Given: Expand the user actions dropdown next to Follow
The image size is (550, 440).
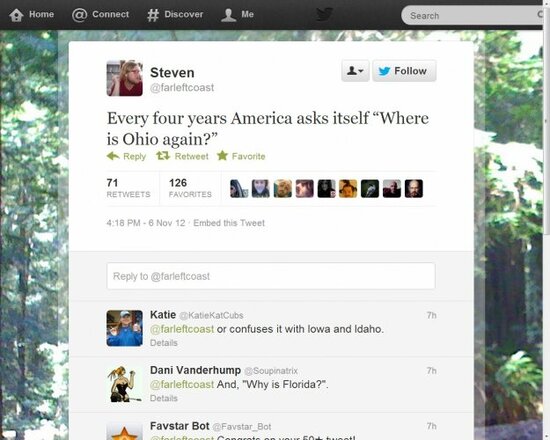Looking at the screenshot, I should pos(355,71).
